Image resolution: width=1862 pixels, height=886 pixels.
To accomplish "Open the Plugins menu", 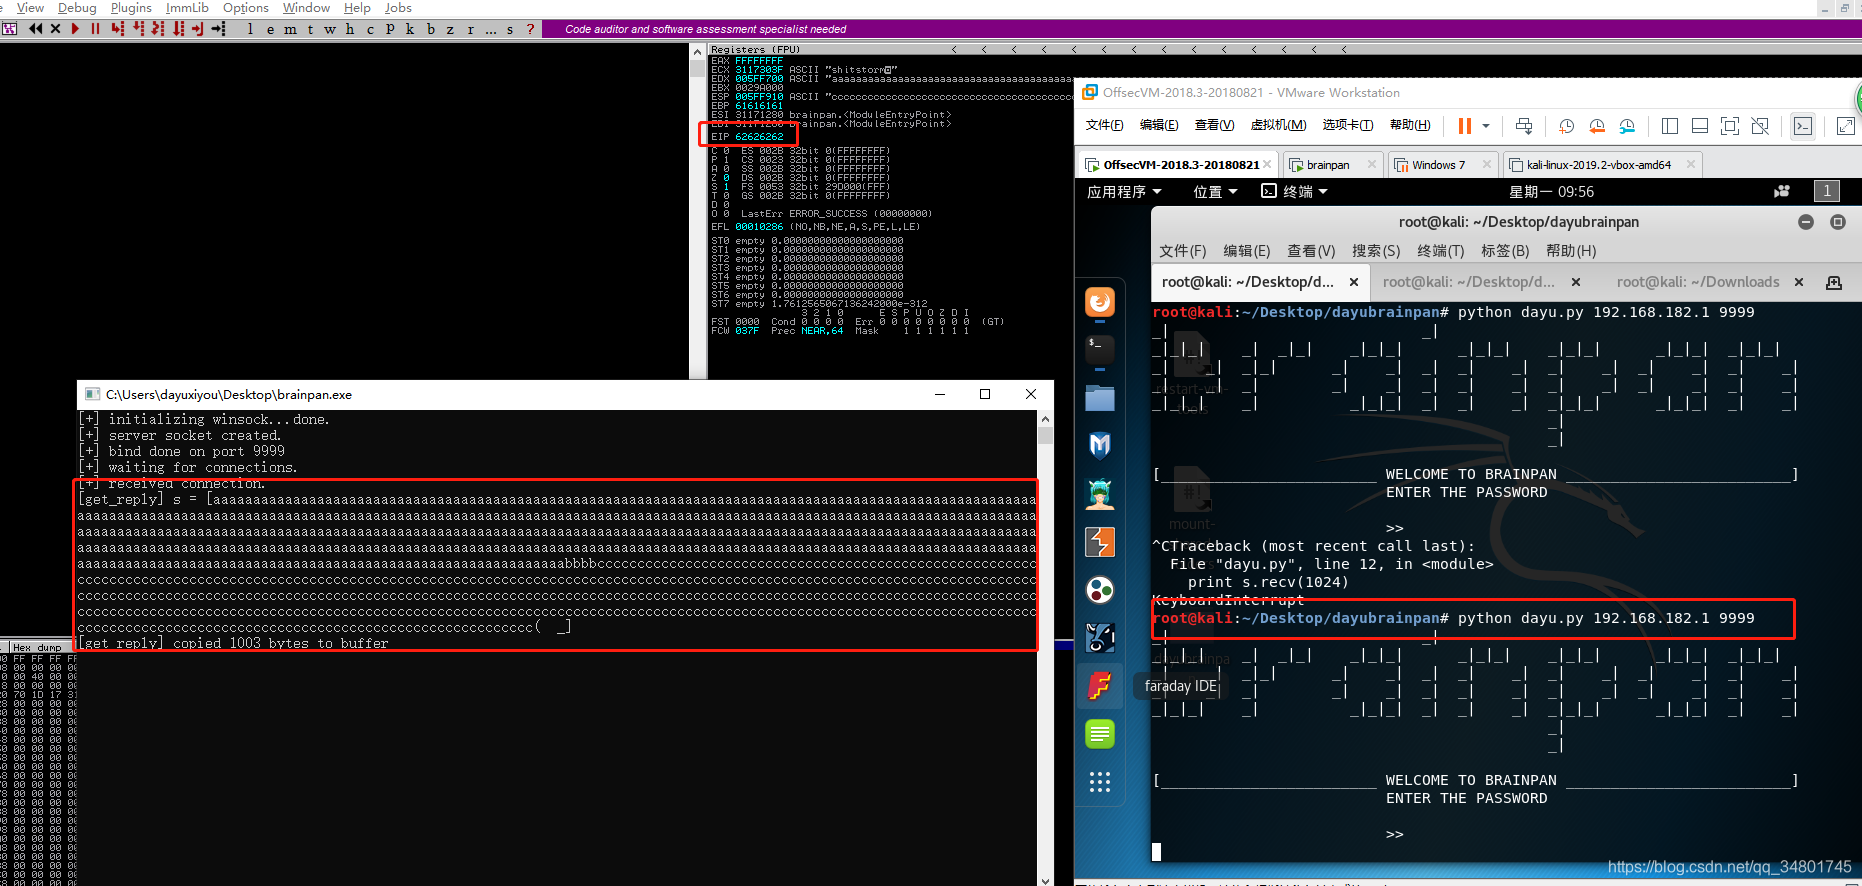I will [131, 8].
